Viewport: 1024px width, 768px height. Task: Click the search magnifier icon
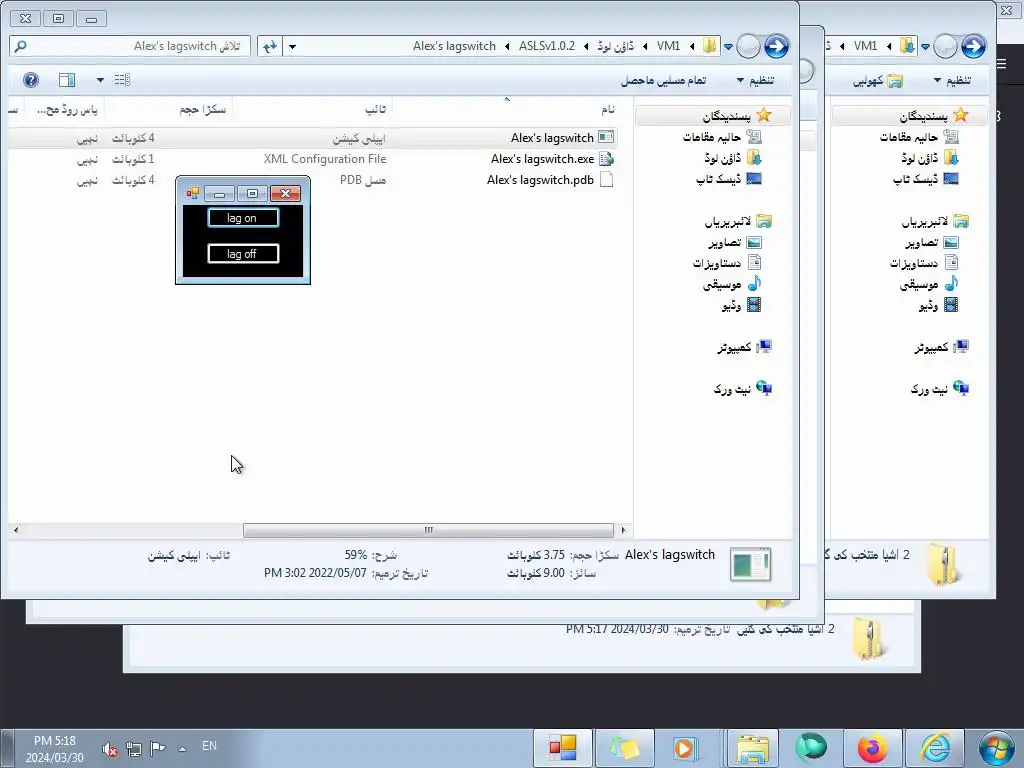[x=20, y=46]
